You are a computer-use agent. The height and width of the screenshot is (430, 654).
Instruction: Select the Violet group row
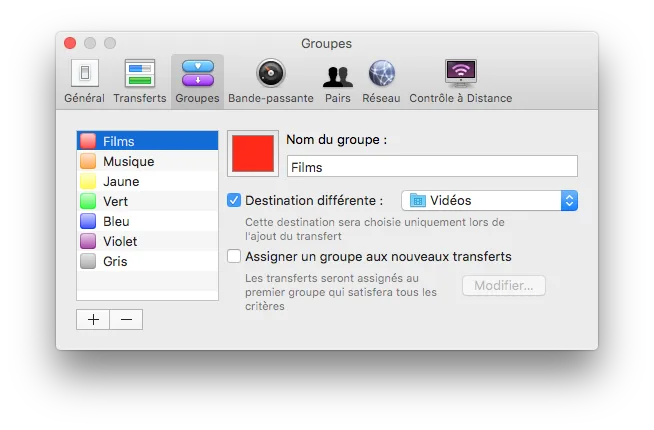pos(147,241)
